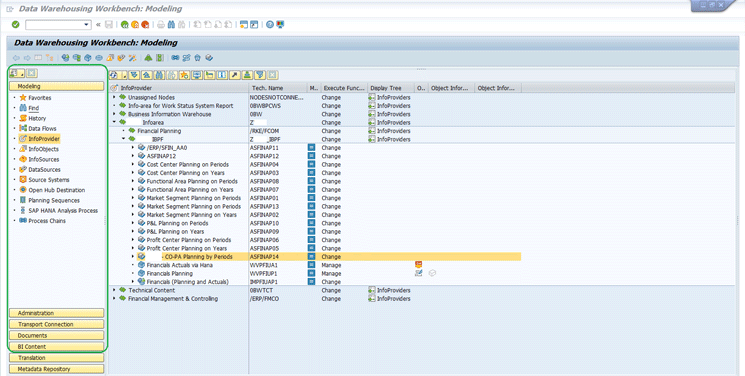The height and width of the screenshot is (376, 745).
Task: Open the Documents section
Action: (57, 336)
